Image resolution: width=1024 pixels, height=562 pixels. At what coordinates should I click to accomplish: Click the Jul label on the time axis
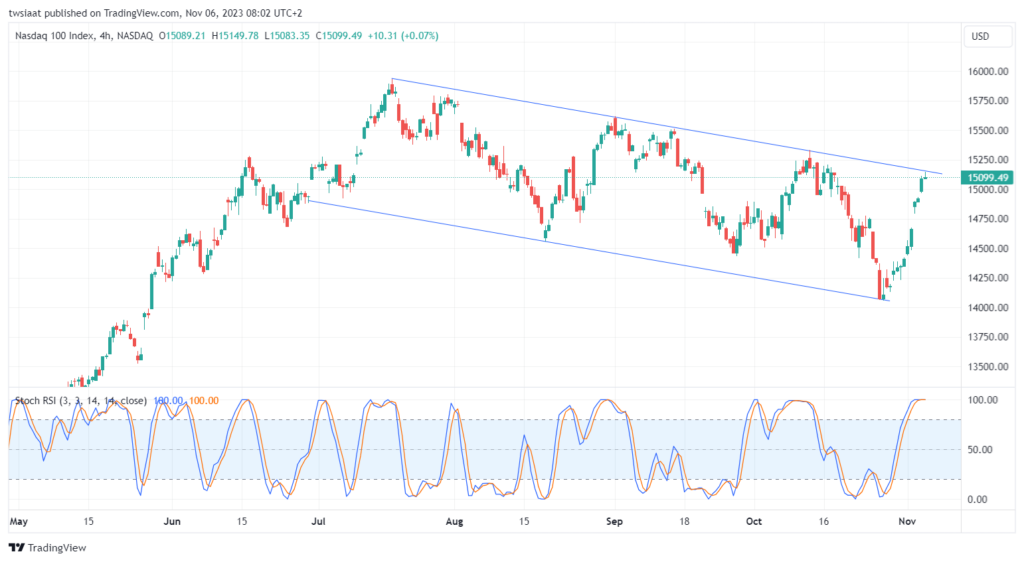(319, 522)
